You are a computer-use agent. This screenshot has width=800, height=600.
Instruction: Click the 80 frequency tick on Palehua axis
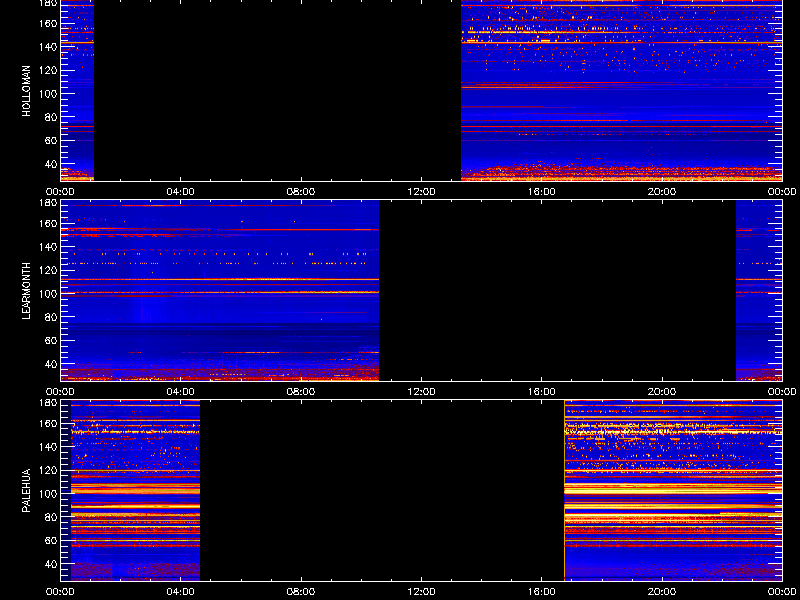click(51, 517)
